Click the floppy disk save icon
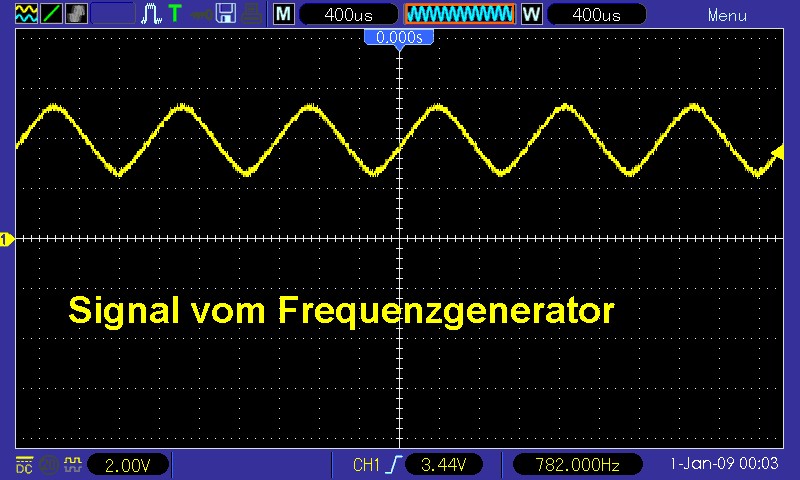The image size is (800, 480). 226,13
